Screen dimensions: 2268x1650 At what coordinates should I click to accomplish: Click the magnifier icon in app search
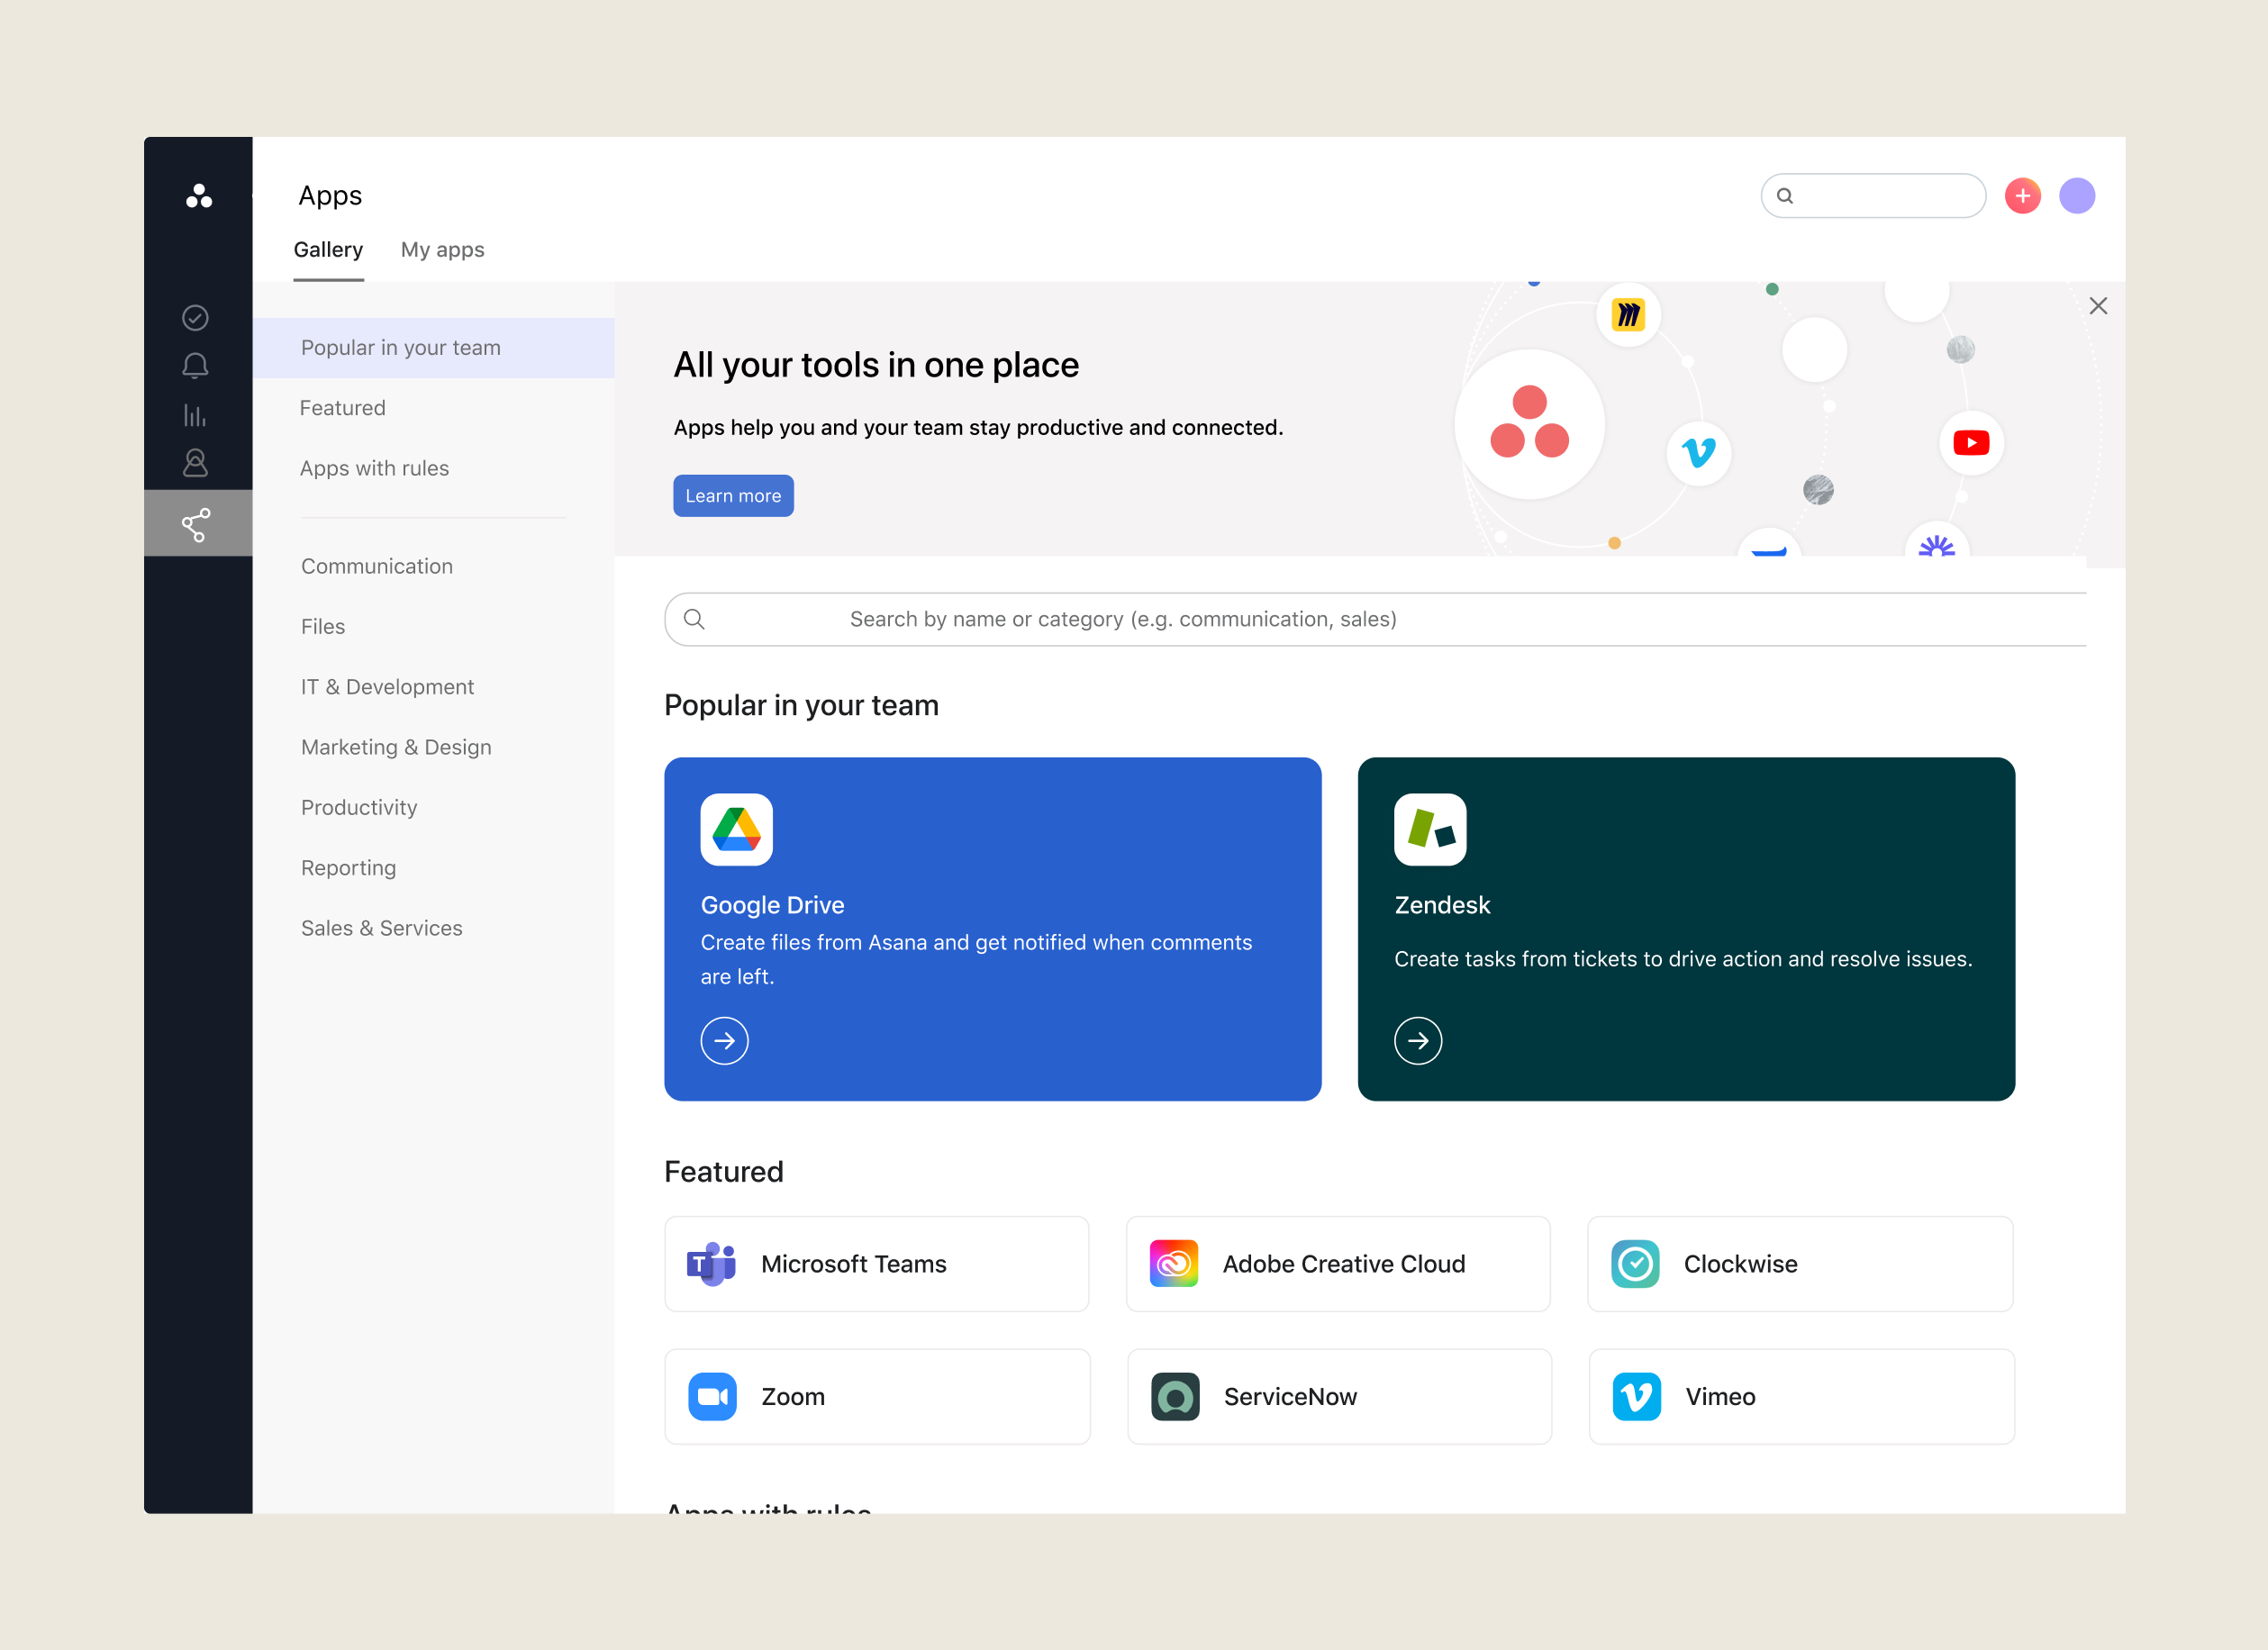point(694,619)
